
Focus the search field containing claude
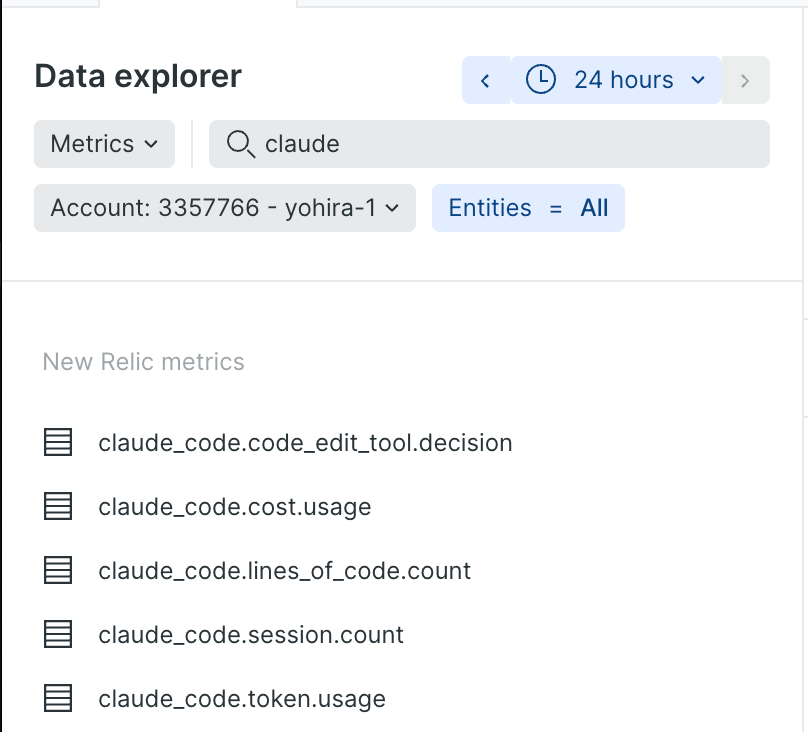coord(489,144)
